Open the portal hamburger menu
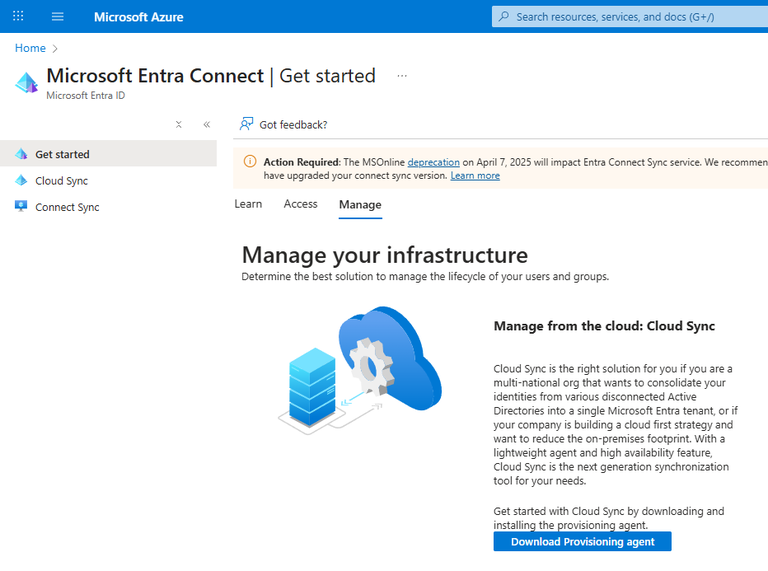 (x=57, y=17)
